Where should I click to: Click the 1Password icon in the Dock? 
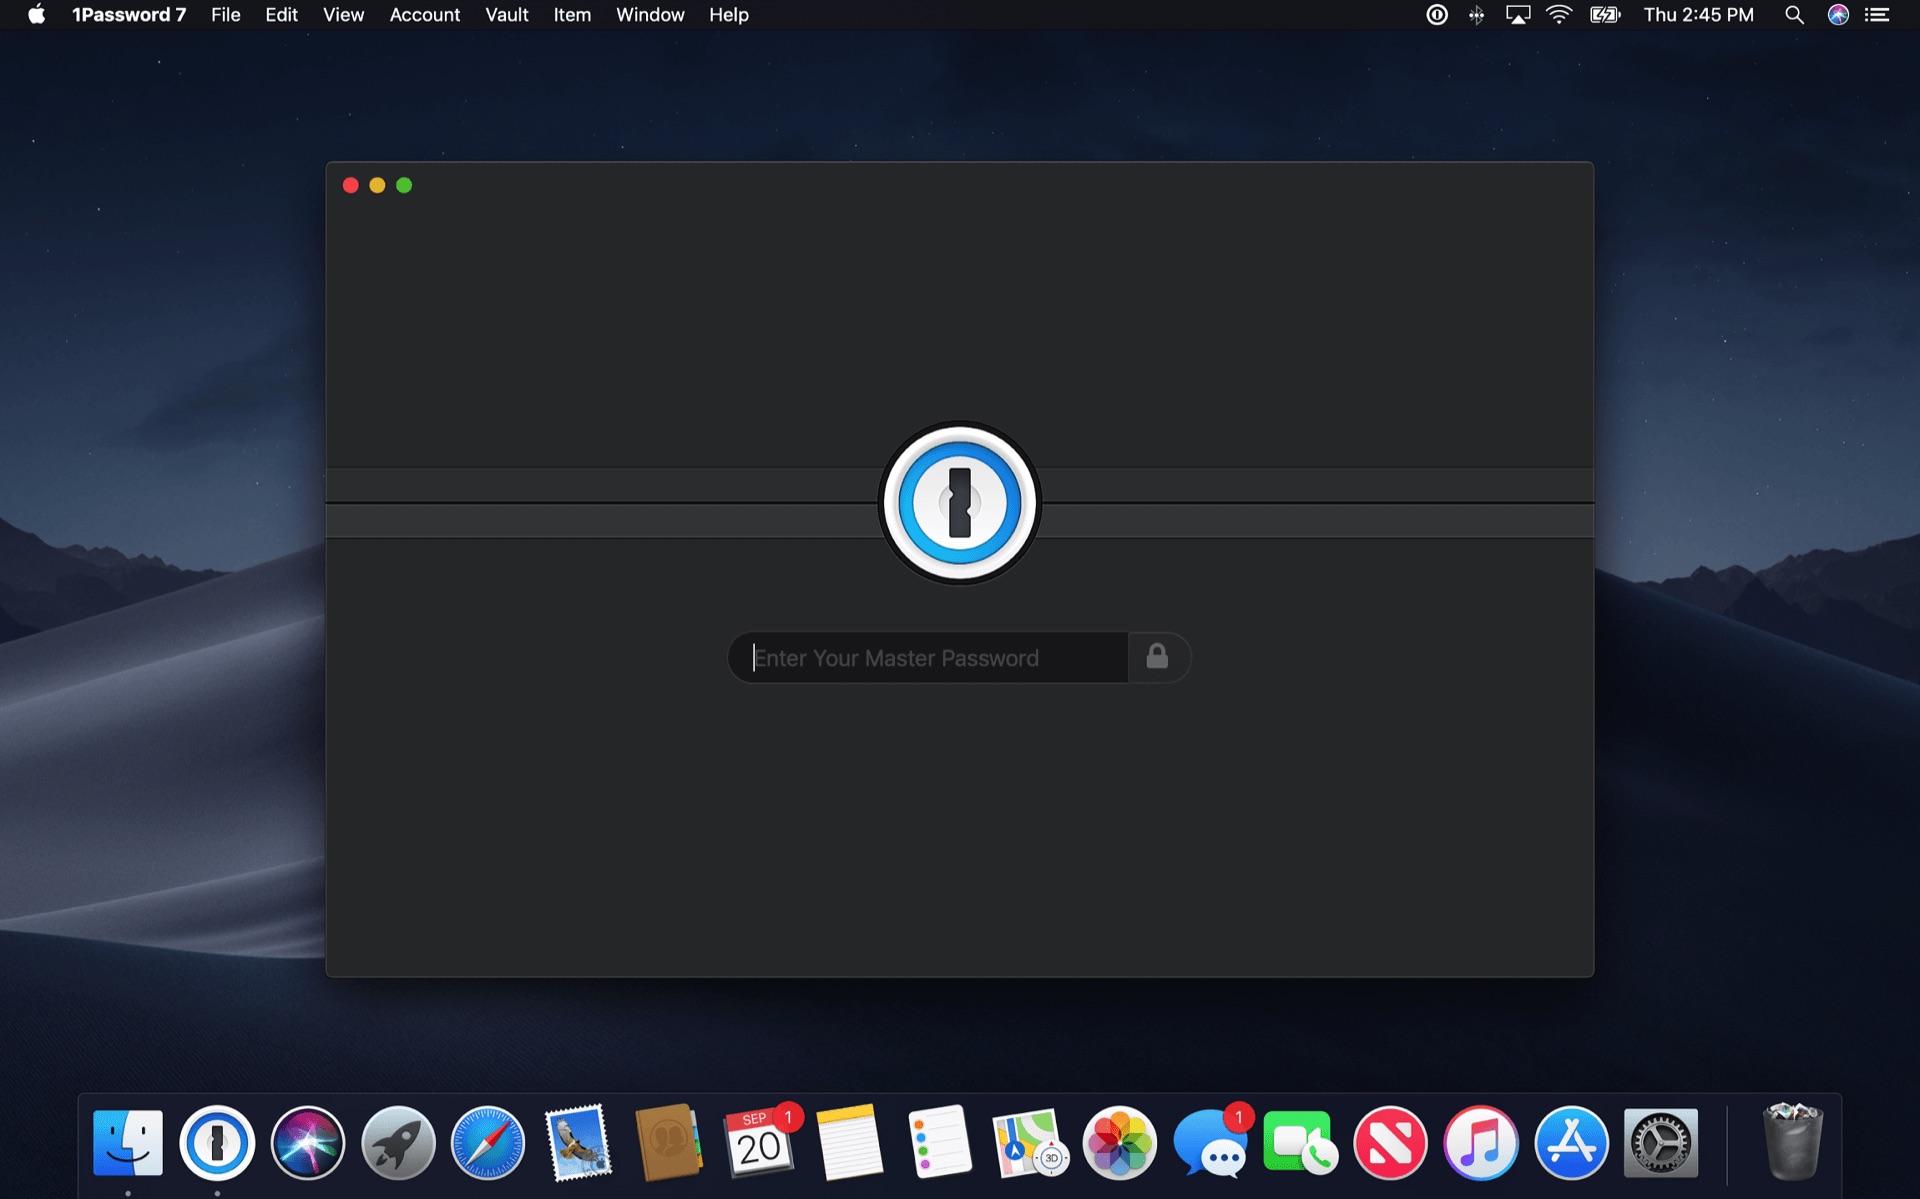point(217,1143)
